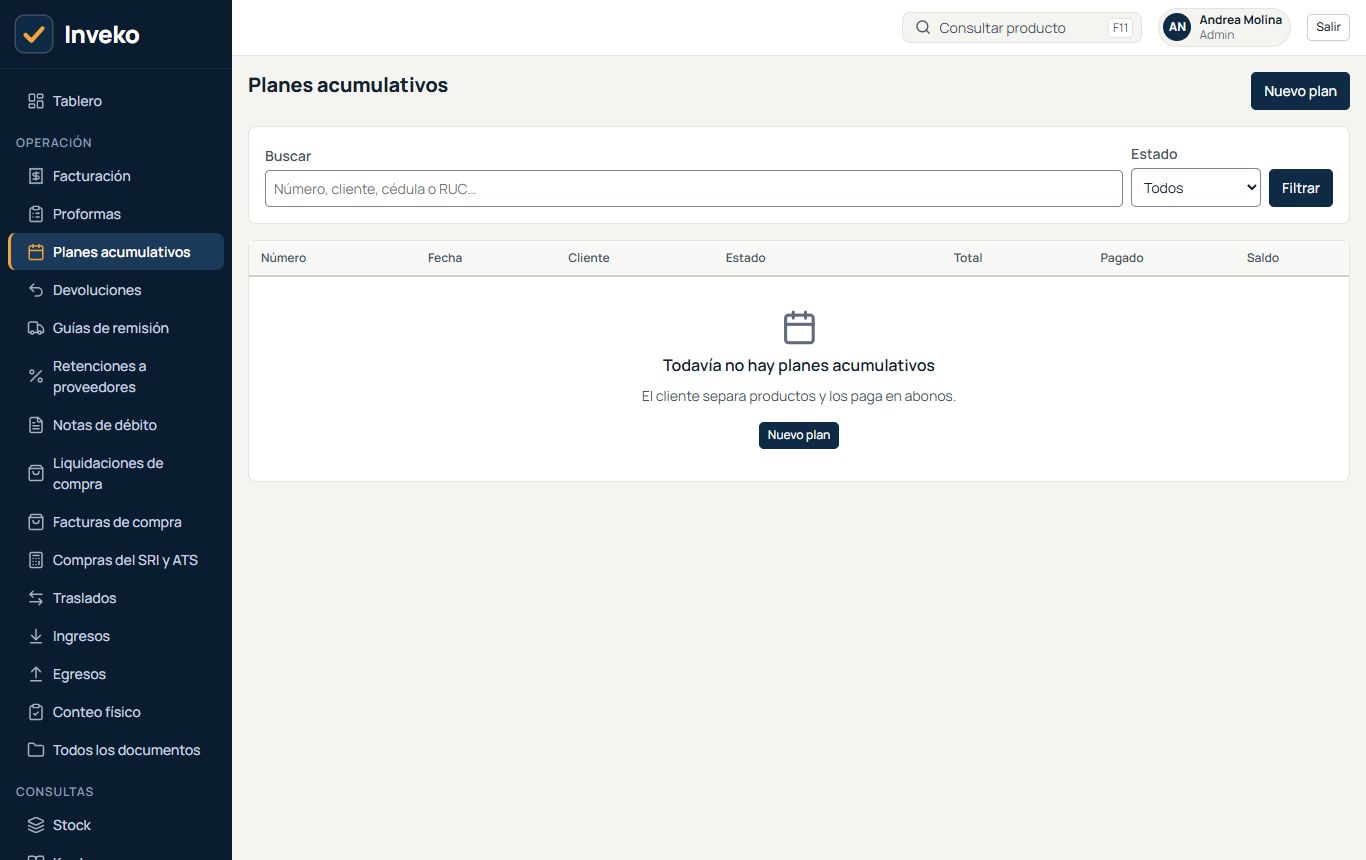Click the Traslados swap arrows icon
1366x860 pixels.
tap(36, 598)
